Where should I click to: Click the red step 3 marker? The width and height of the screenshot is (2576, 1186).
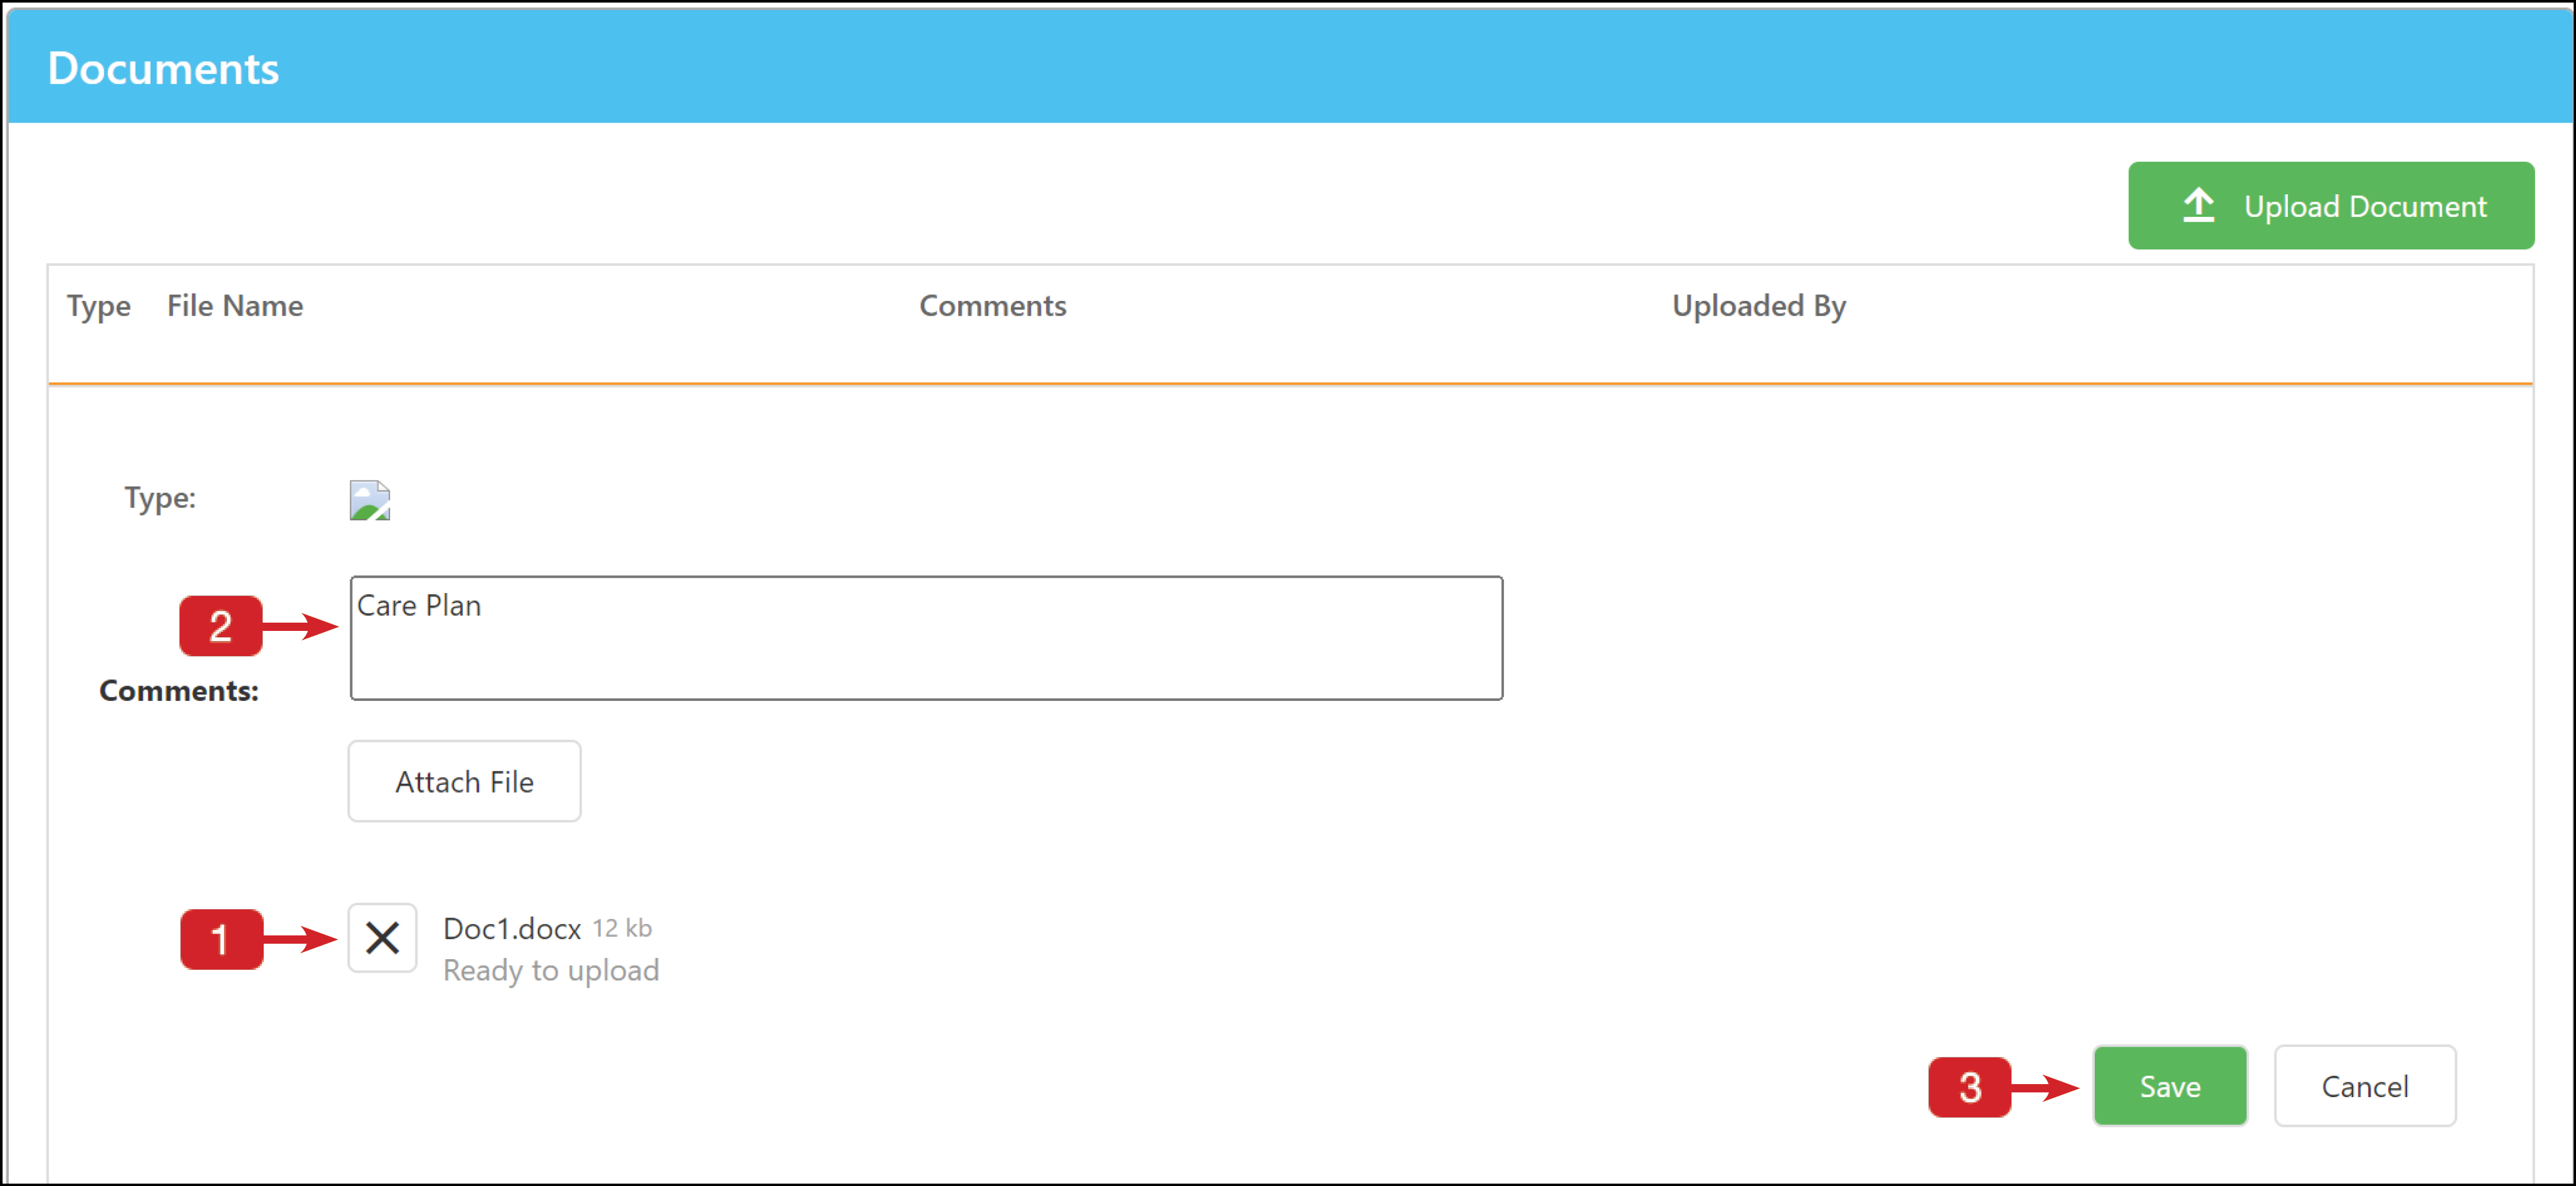[x=1969, y=1087]
